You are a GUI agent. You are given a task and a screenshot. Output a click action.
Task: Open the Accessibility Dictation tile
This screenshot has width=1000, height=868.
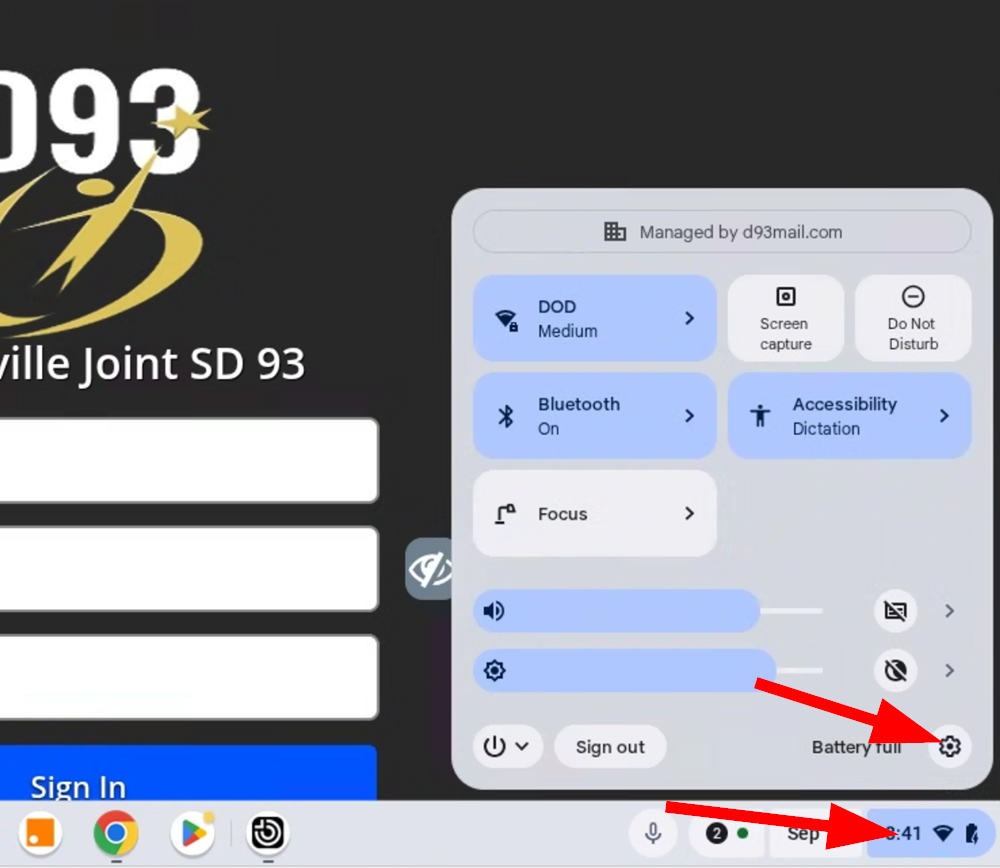848,416
